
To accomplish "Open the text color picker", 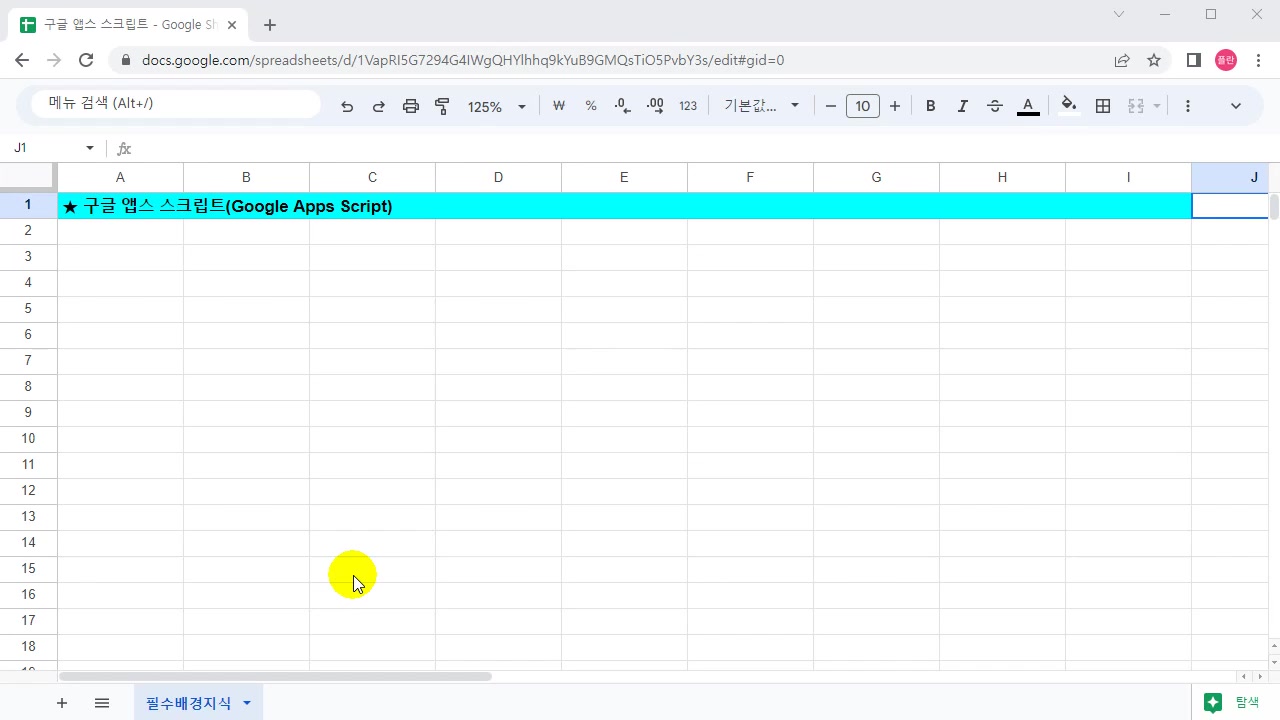I will click(1027, 105).
